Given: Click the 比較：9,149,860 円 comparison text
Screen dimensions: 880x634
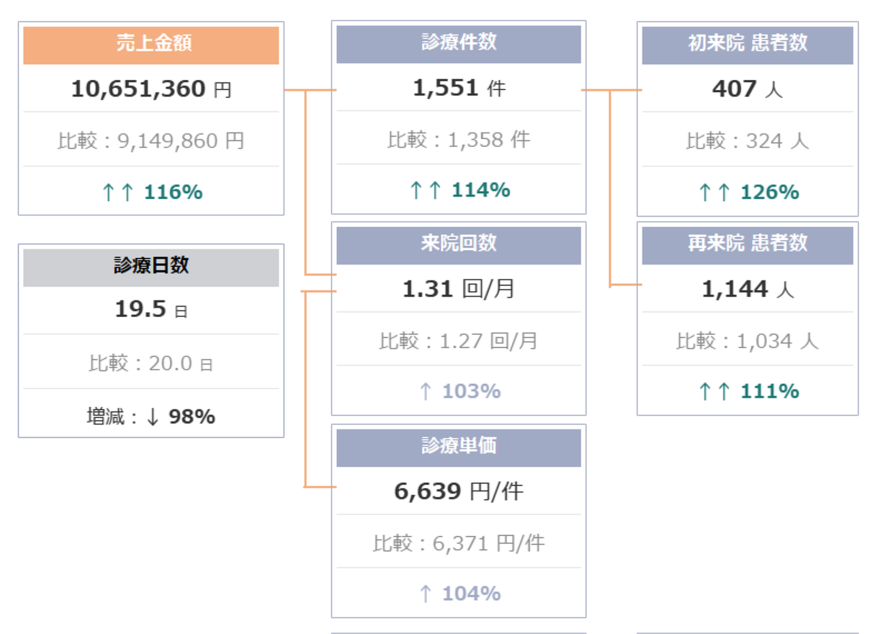Looking at the screenshot, I should tap(151, 141).
